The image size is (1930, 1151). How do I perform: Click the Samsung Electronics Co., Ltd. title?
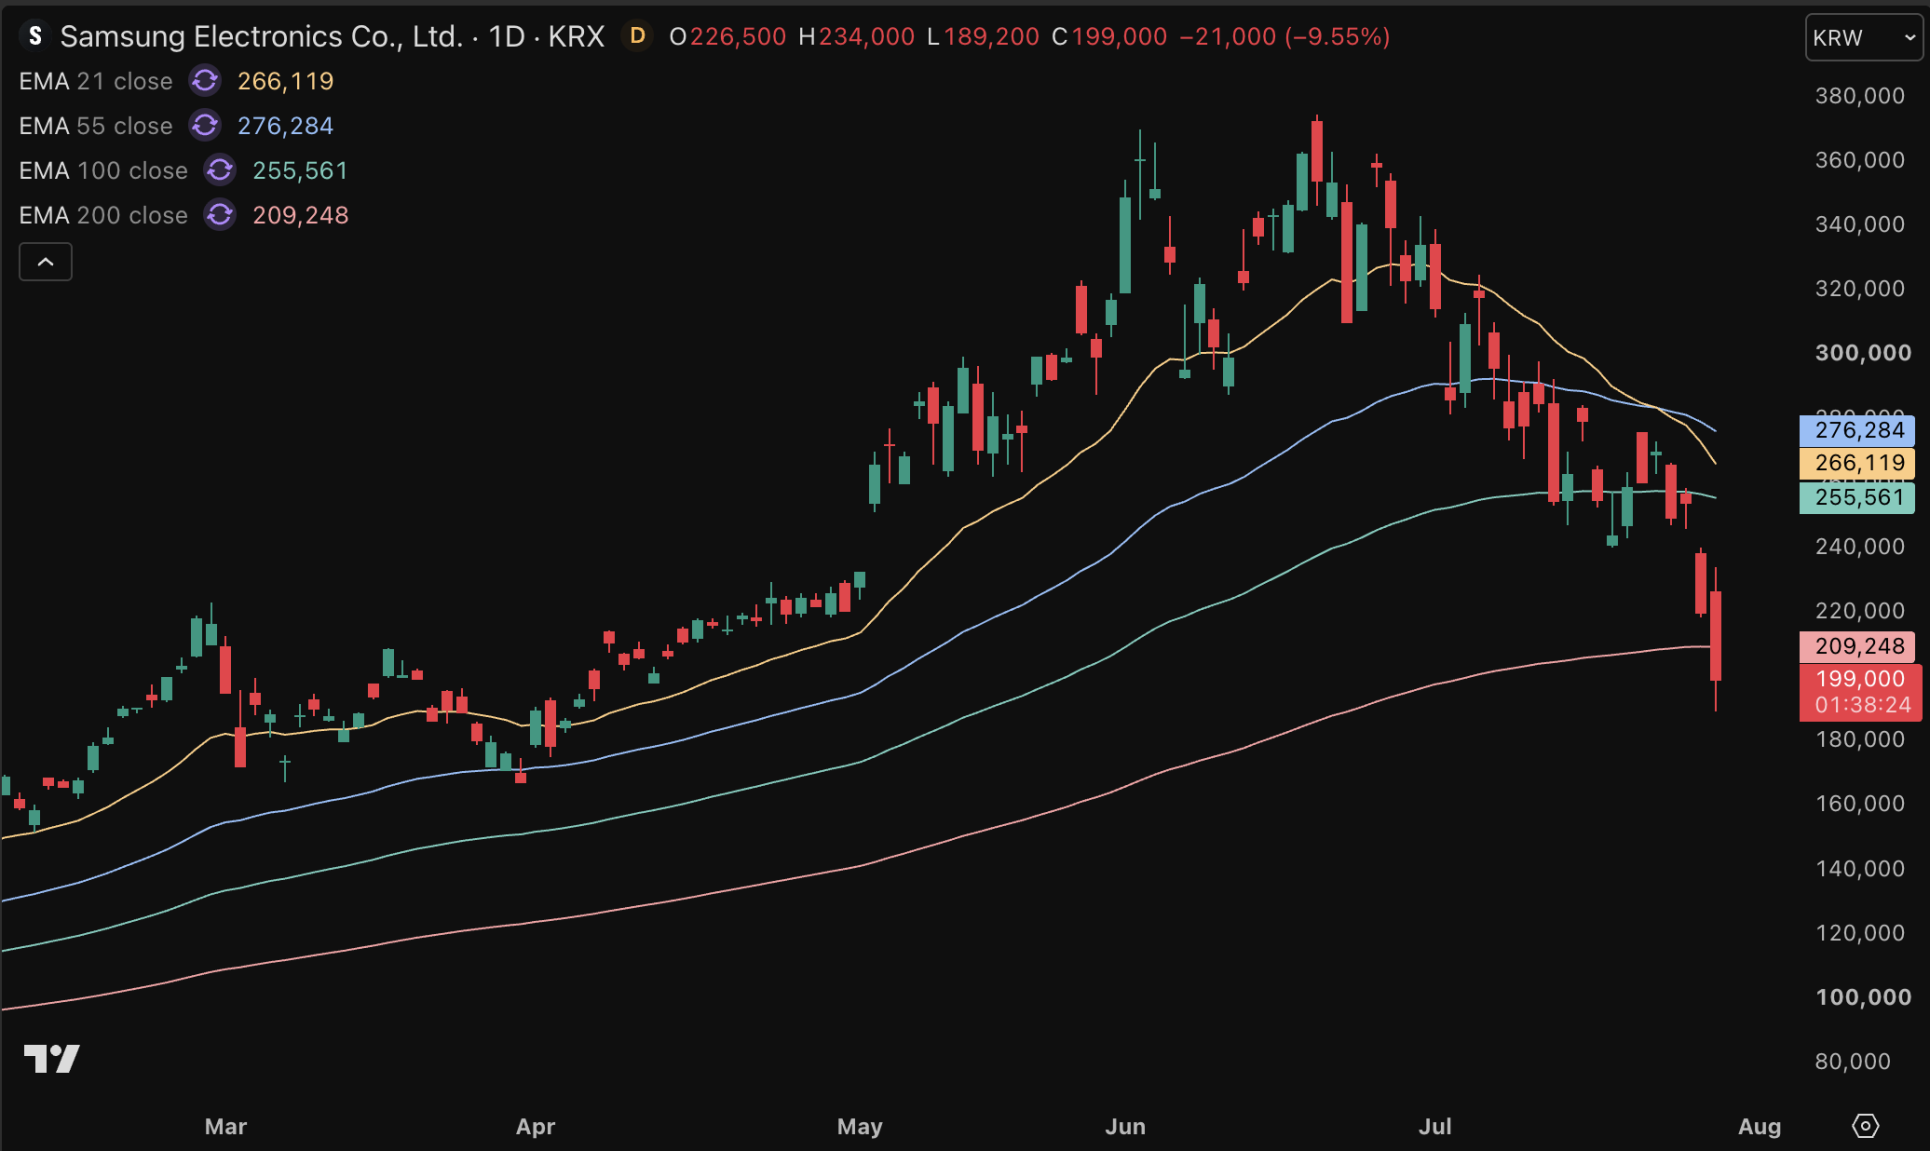tap(261, 36)
